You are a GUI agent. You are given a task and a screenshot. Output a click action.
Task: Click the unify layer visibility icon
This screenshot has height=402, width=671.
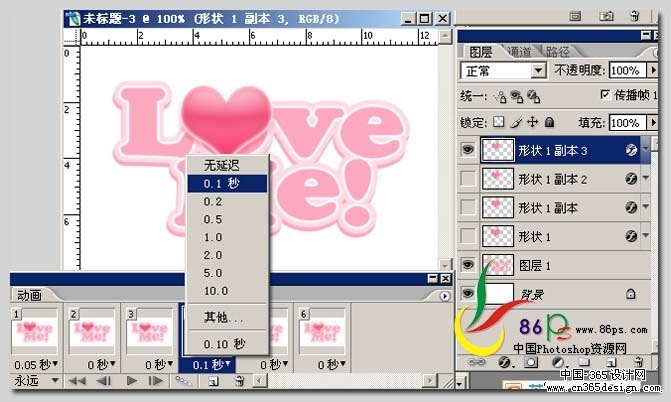coord(517,97)
